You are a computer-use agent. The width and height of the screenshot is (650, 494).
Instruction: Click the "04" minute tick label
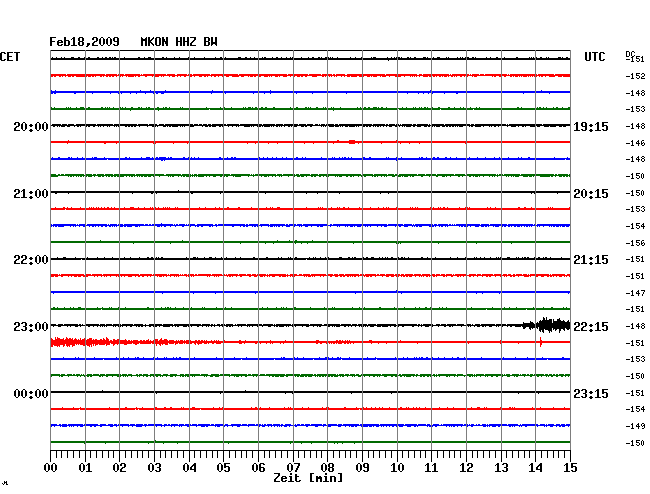point(189,468)
